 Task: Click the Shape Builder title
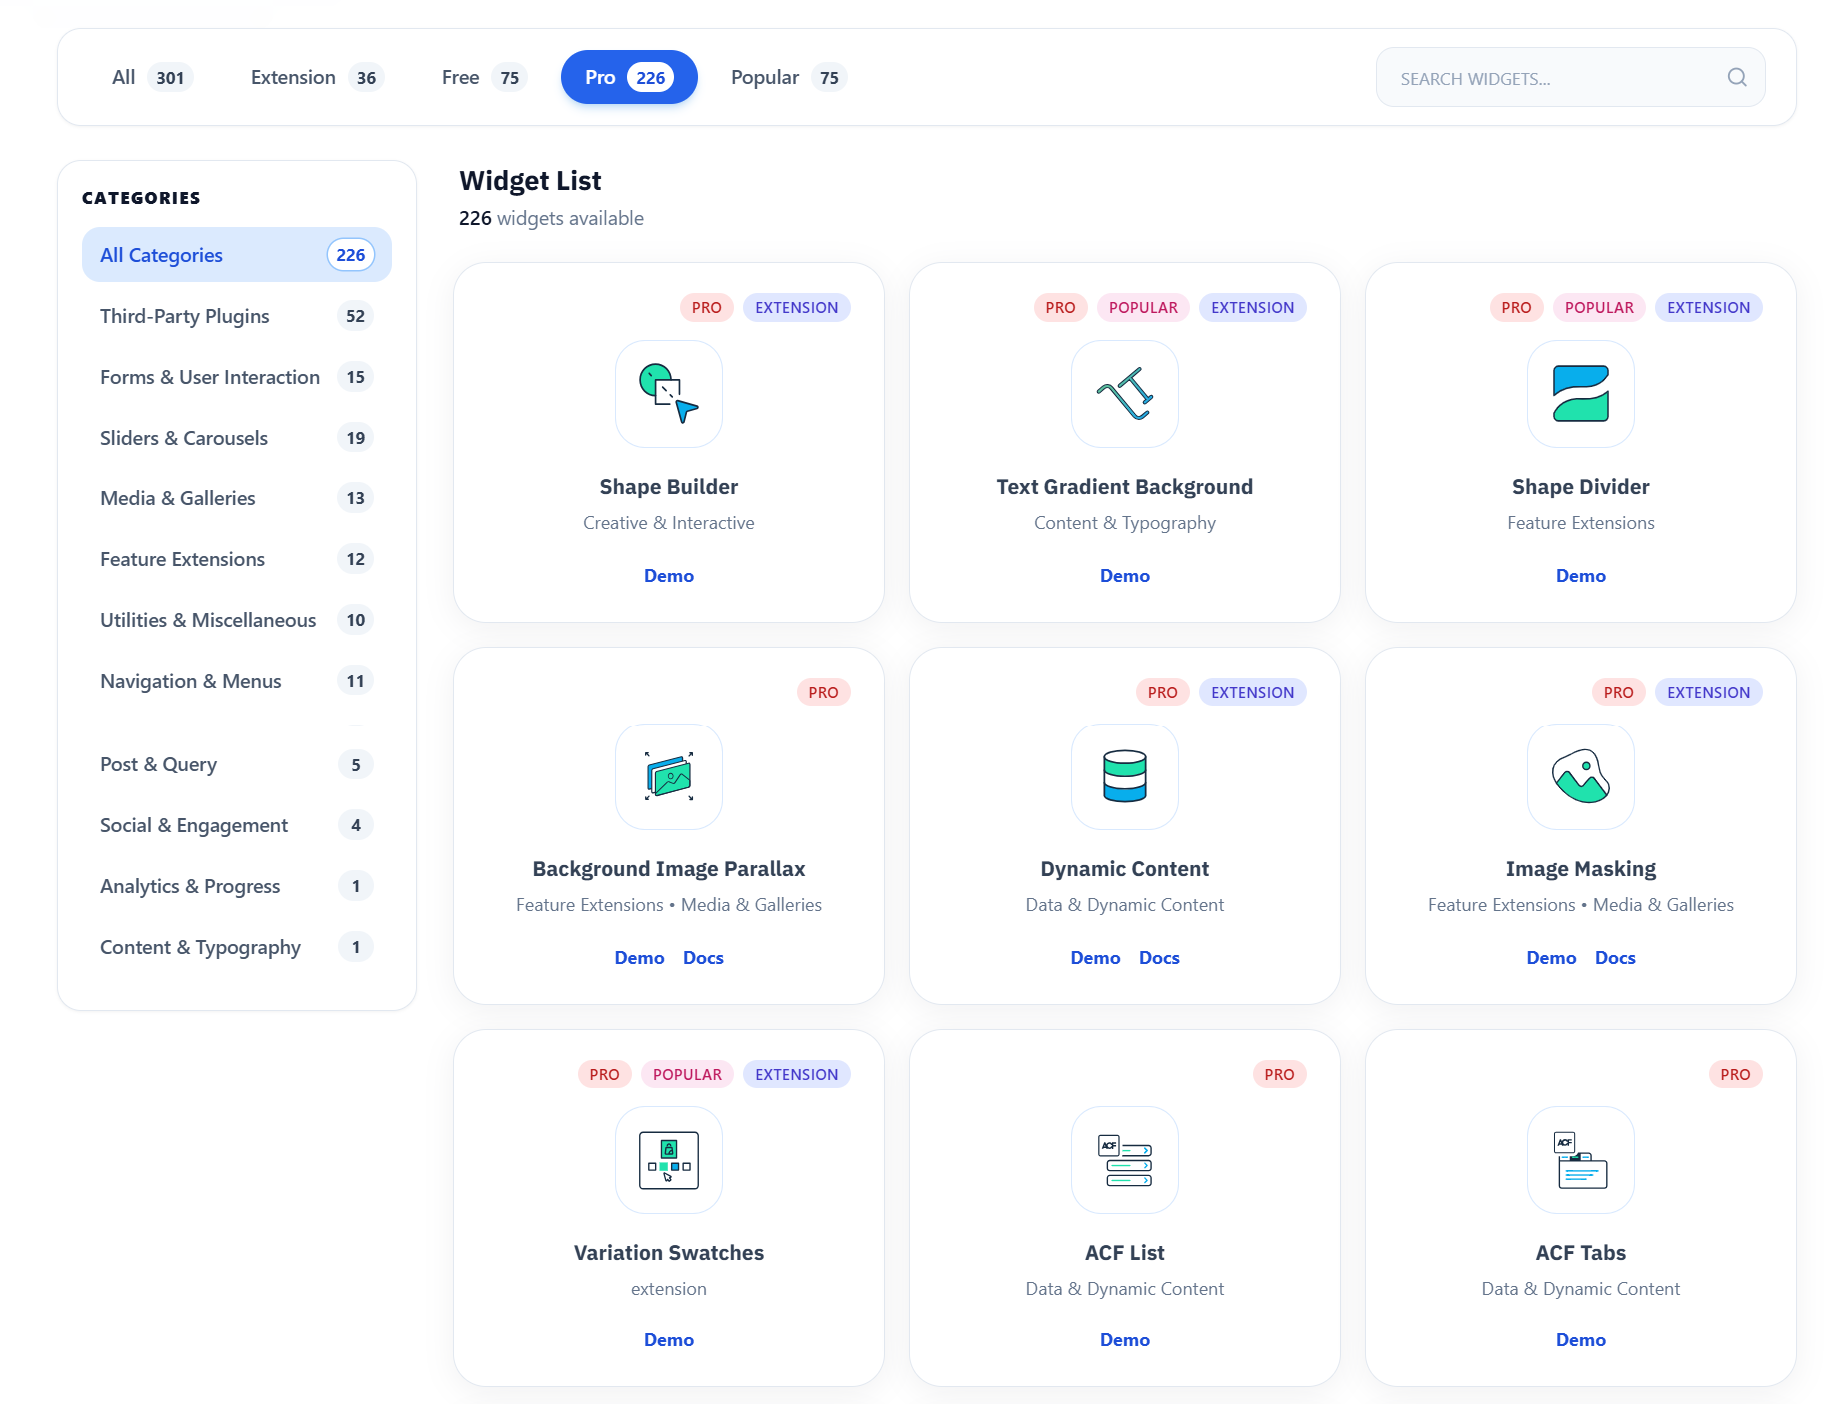pos(669,487)
